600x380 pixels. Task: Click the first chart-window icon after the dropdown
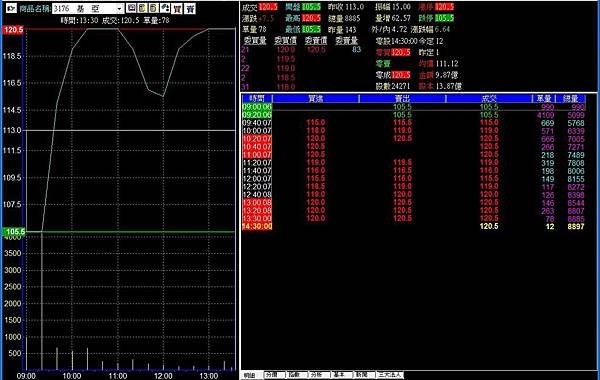pos(131,8)
